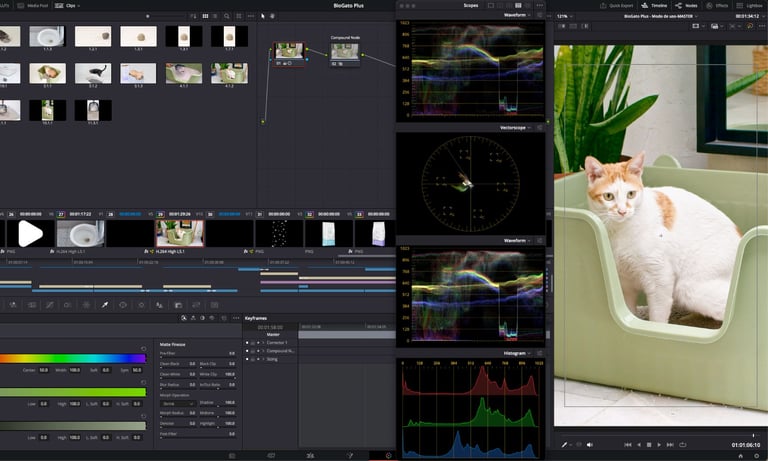Open the Vectorscope type dropdown

tap(515, 128)
